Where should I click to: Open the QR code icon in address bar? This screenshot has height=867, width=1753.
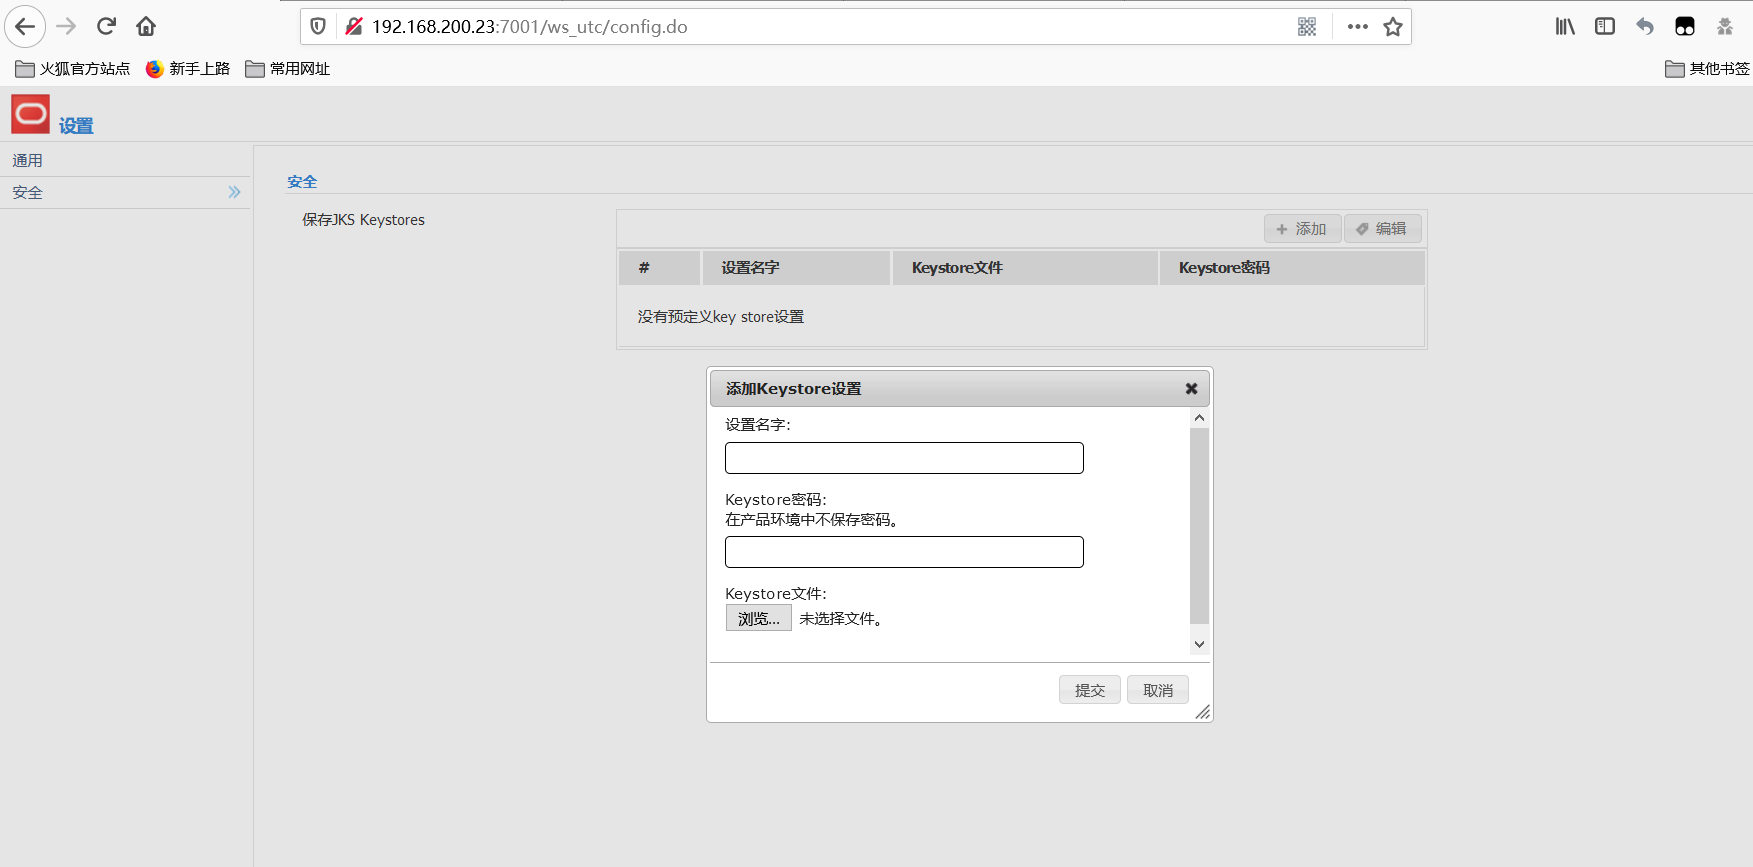click(x=1307, y=27)
